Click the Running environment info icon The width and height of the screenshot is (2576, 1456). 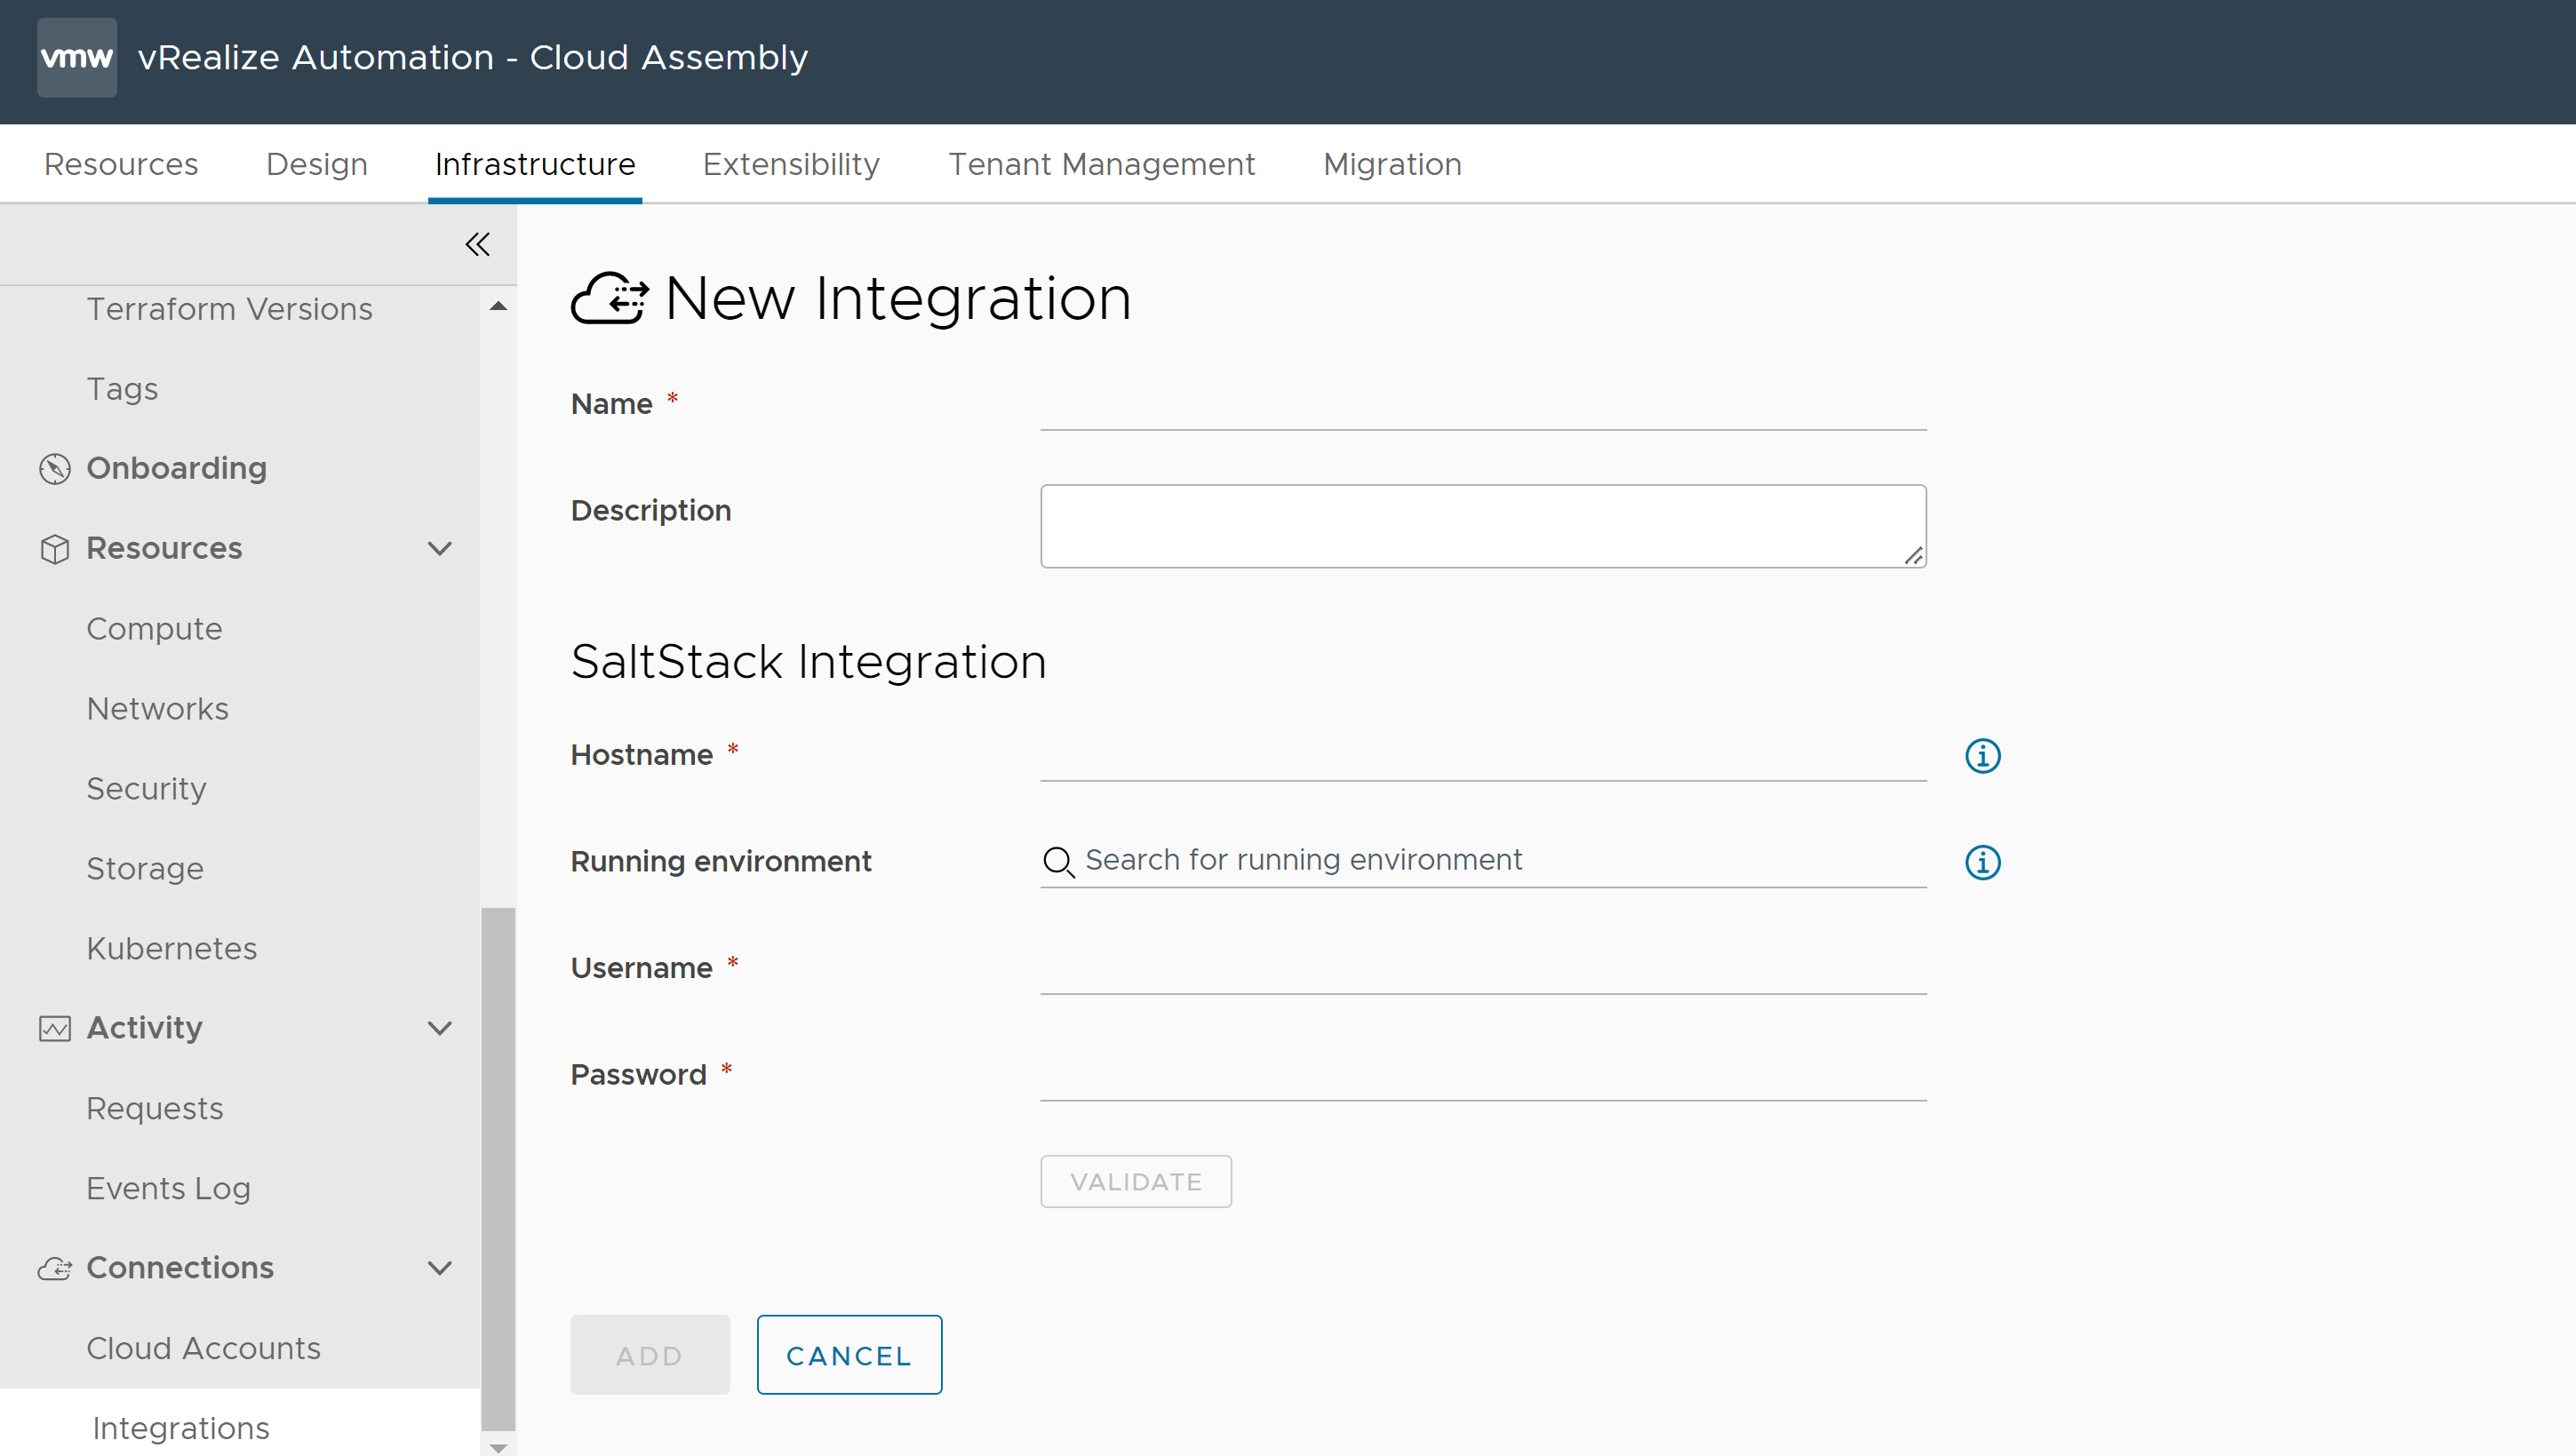coord(1982,862)
